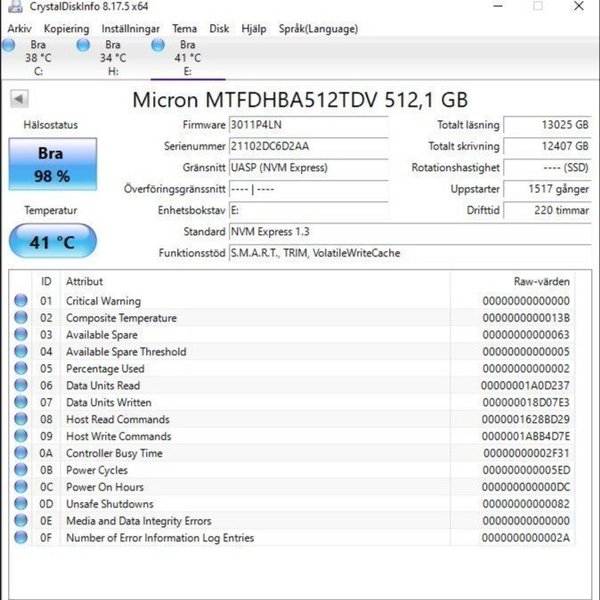Click the Rotationshastighet value ---- (SSD)

tap(547, 168)
